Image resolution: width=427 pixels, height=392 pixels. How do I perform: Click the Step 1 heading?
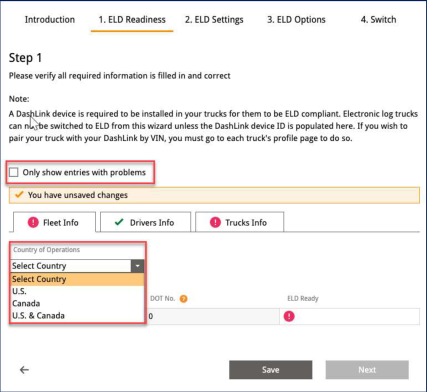(25, 58)
